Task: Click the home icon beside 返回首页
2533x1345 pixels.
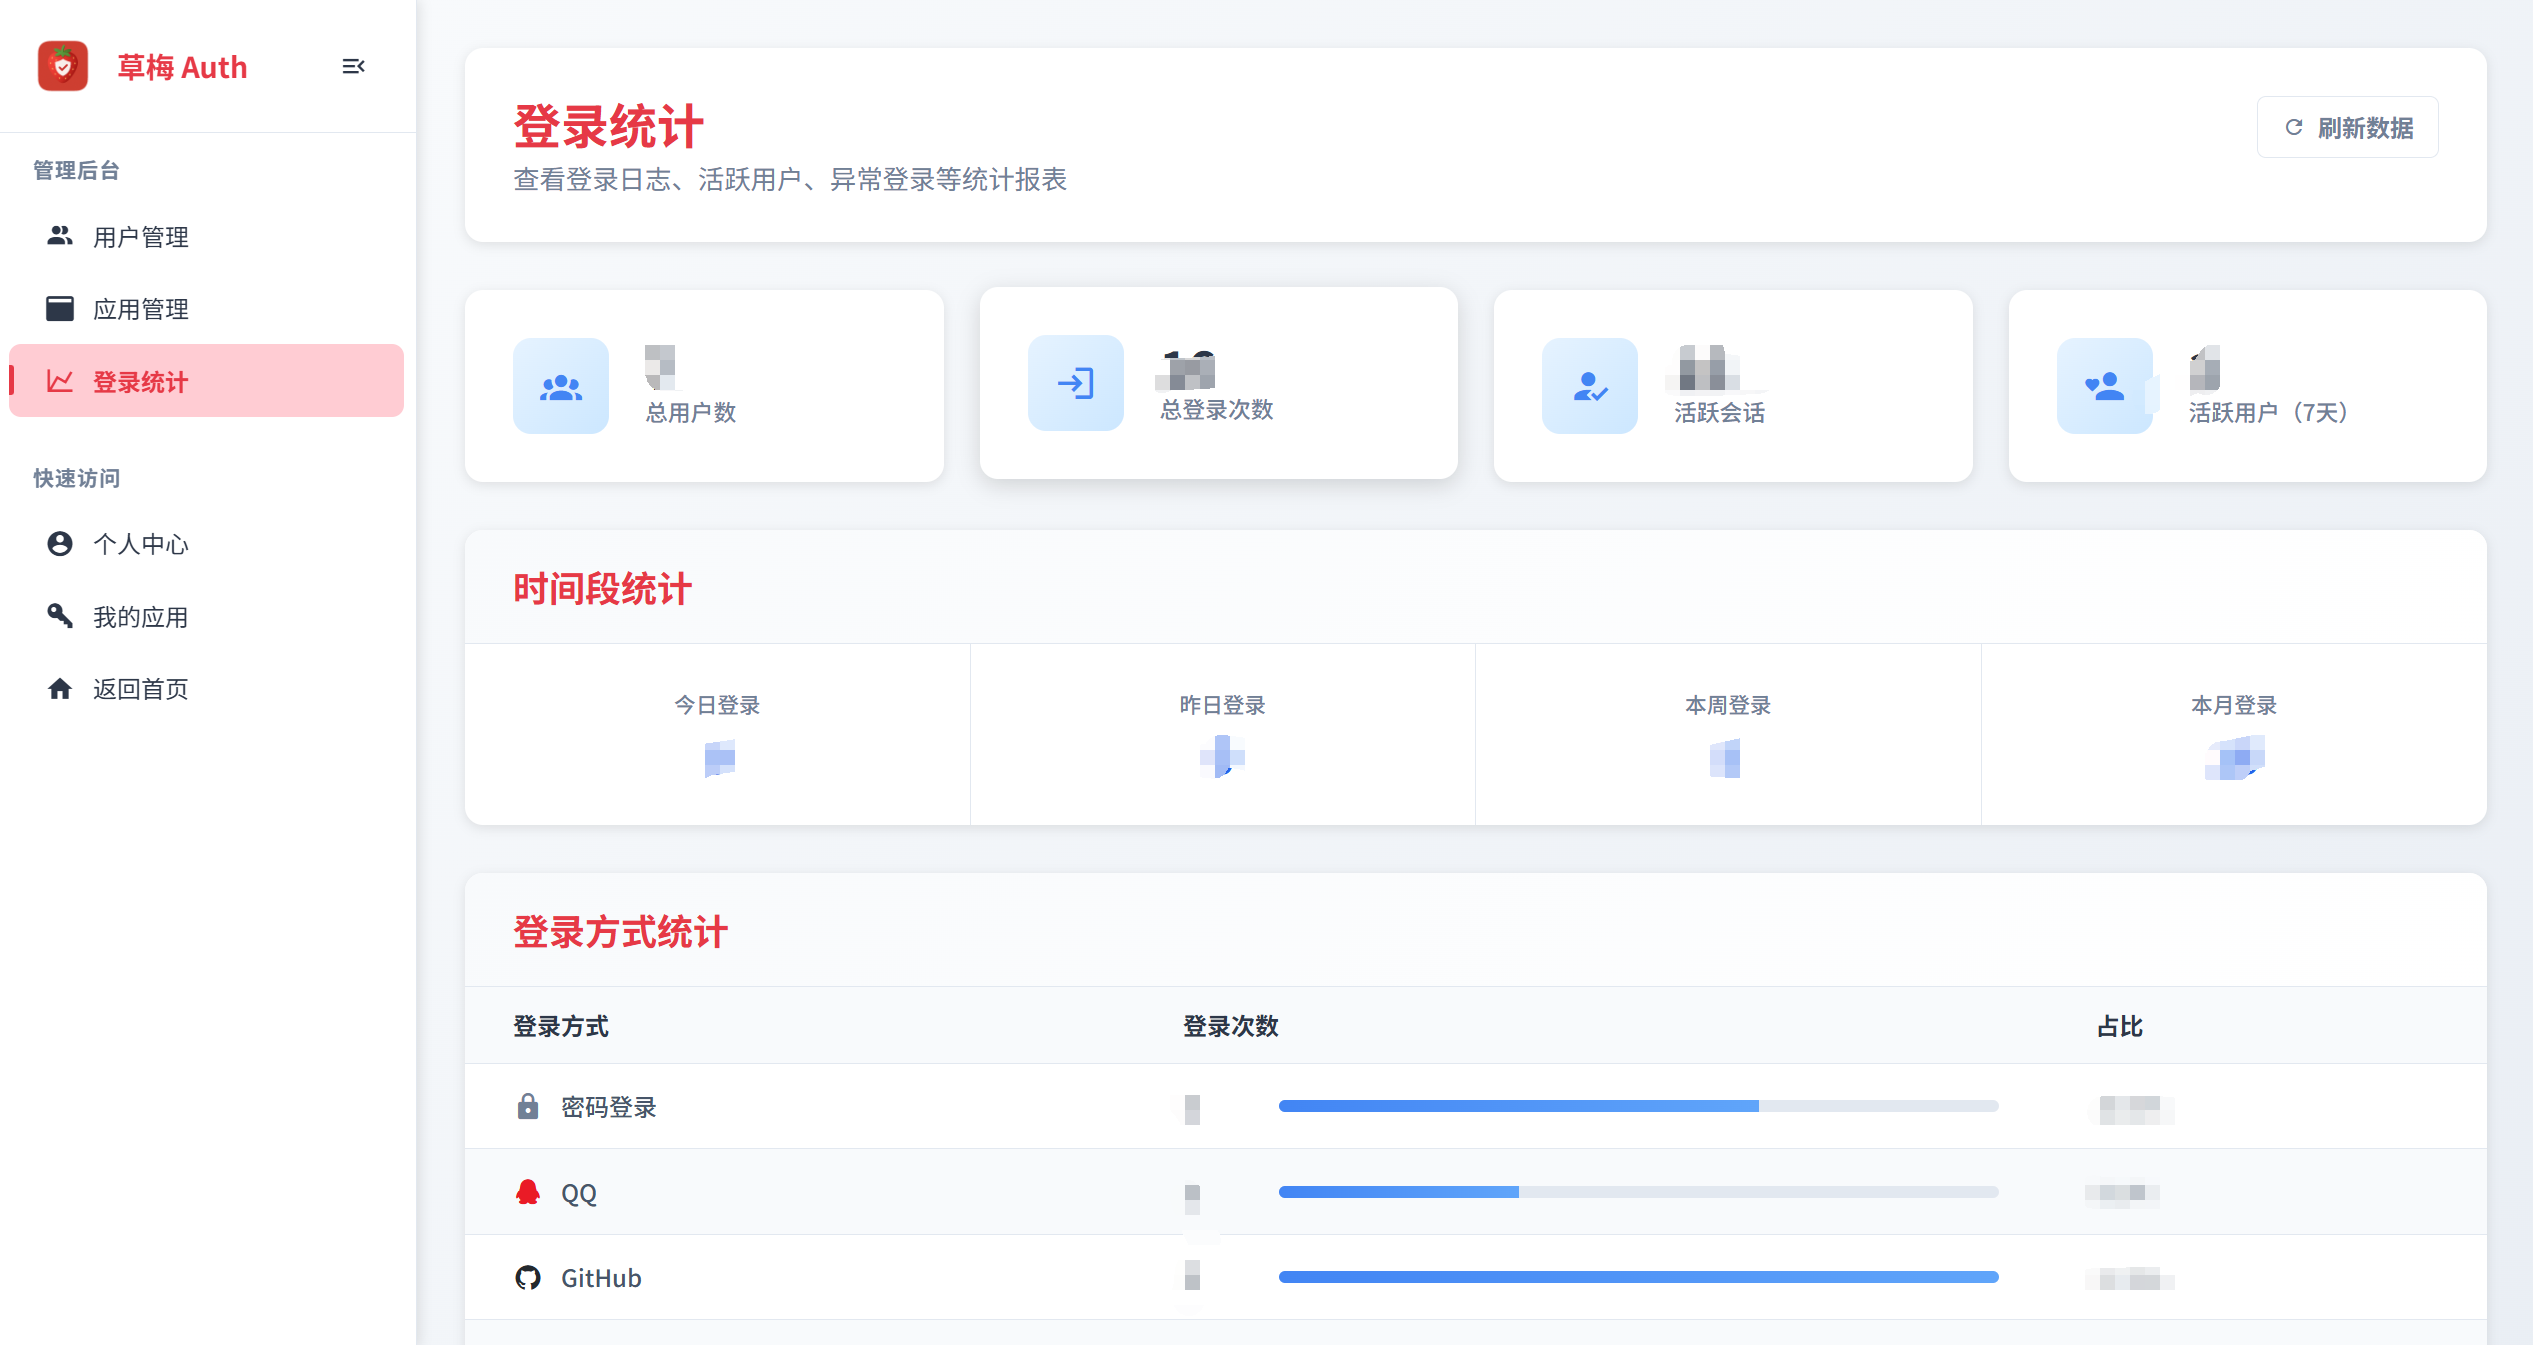Action: (x=60, y=689)
